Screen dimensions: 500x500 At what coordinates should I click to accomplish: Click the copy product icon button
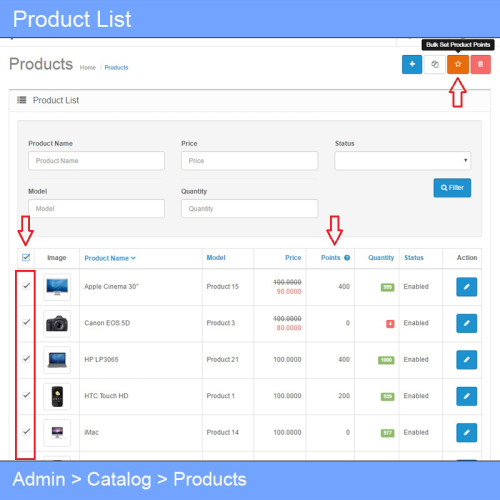click(x=435, y=64)
